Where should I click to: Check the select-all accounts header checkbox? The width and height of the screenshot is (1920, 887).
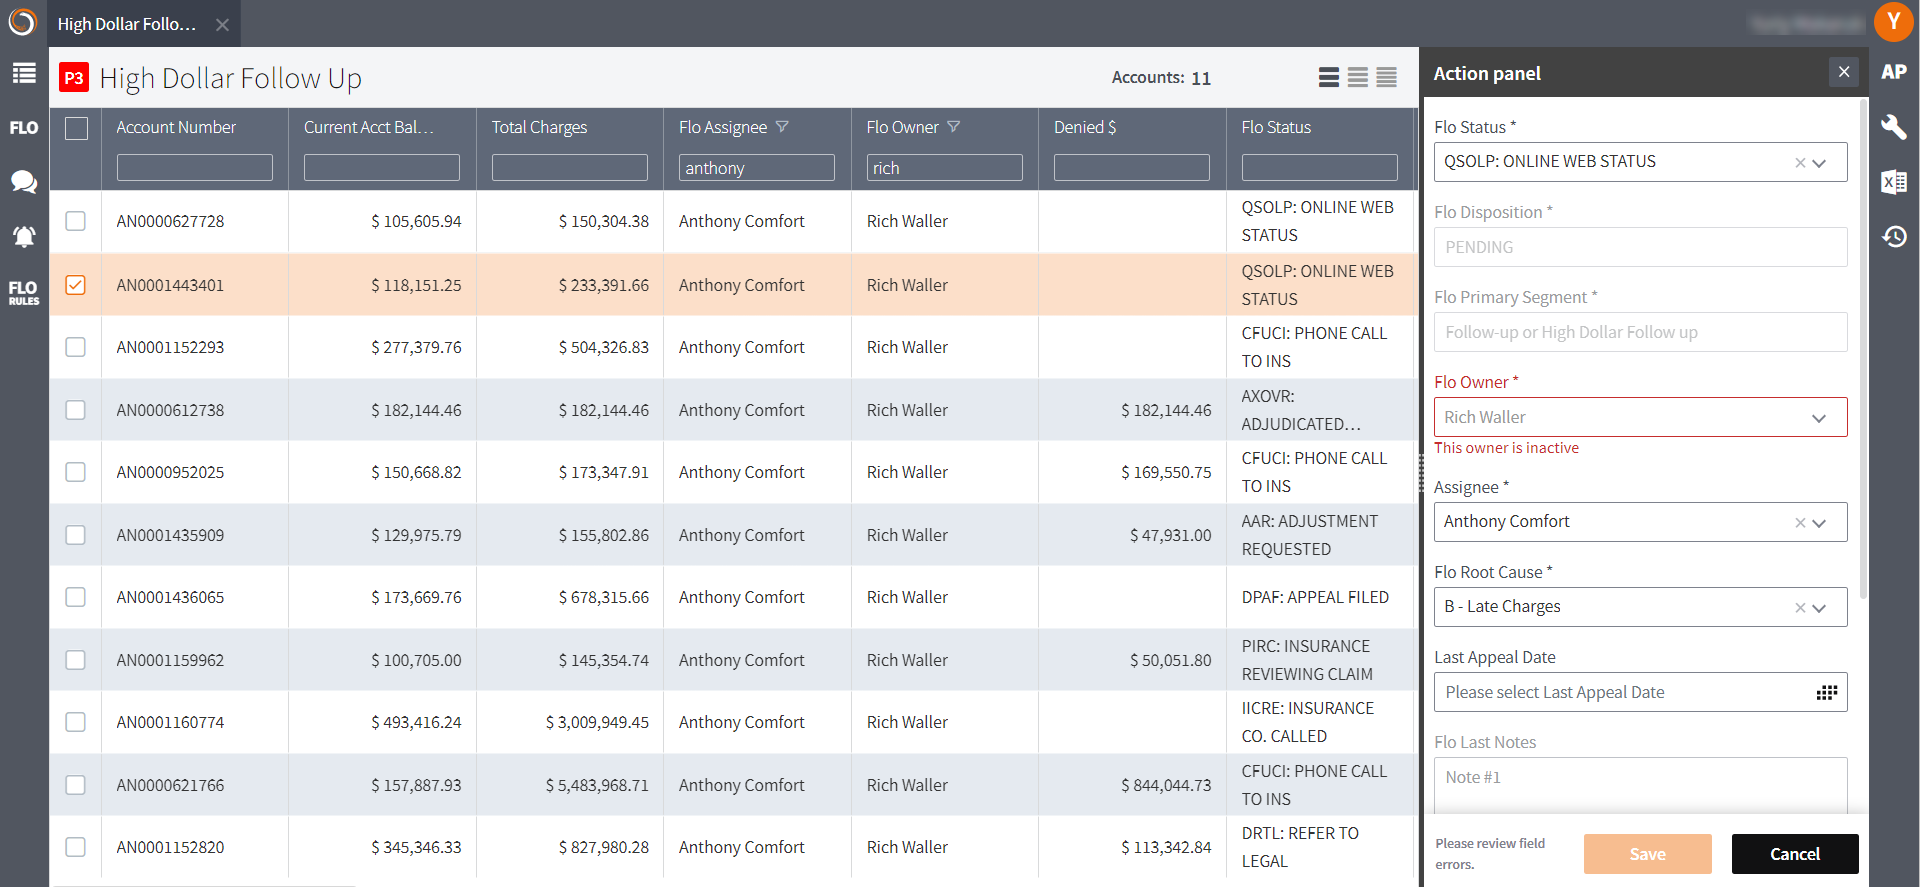pos(76,128)
